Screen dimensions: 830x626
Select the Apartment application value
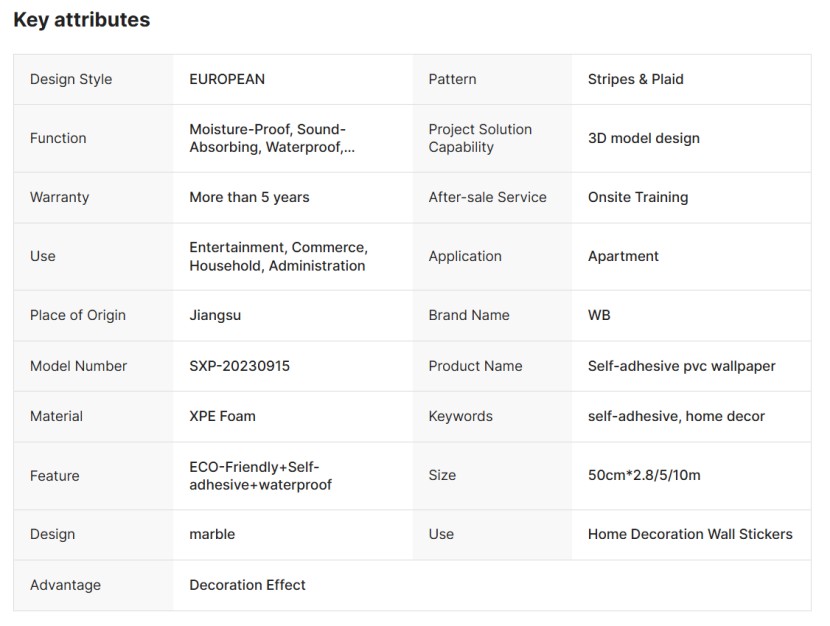(623, 256)
